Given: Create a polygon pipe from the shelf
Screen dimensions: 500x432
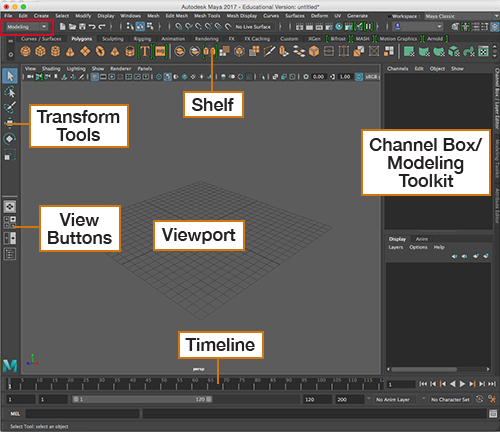Looking at the screenshot, I should (x=130, y=51).
